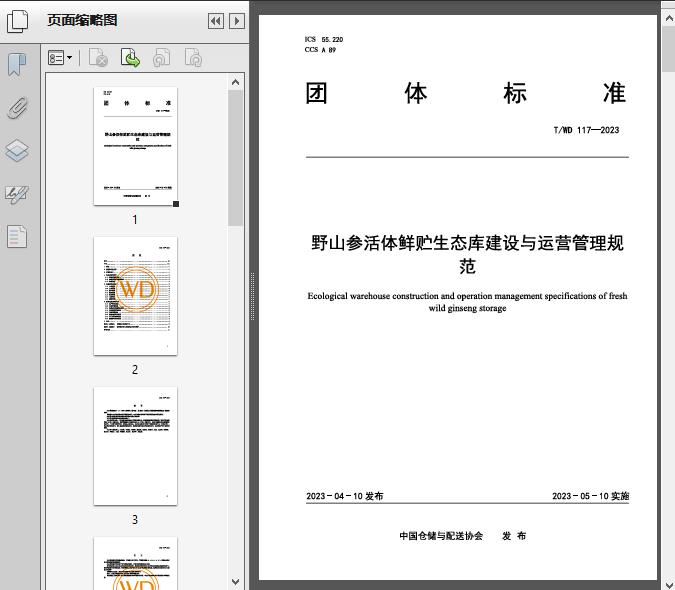This screenshot has height=590, width=675.
Task: Click the page label '2' under thumbnail
Action: pyautogui.click(x=135, y=369)
